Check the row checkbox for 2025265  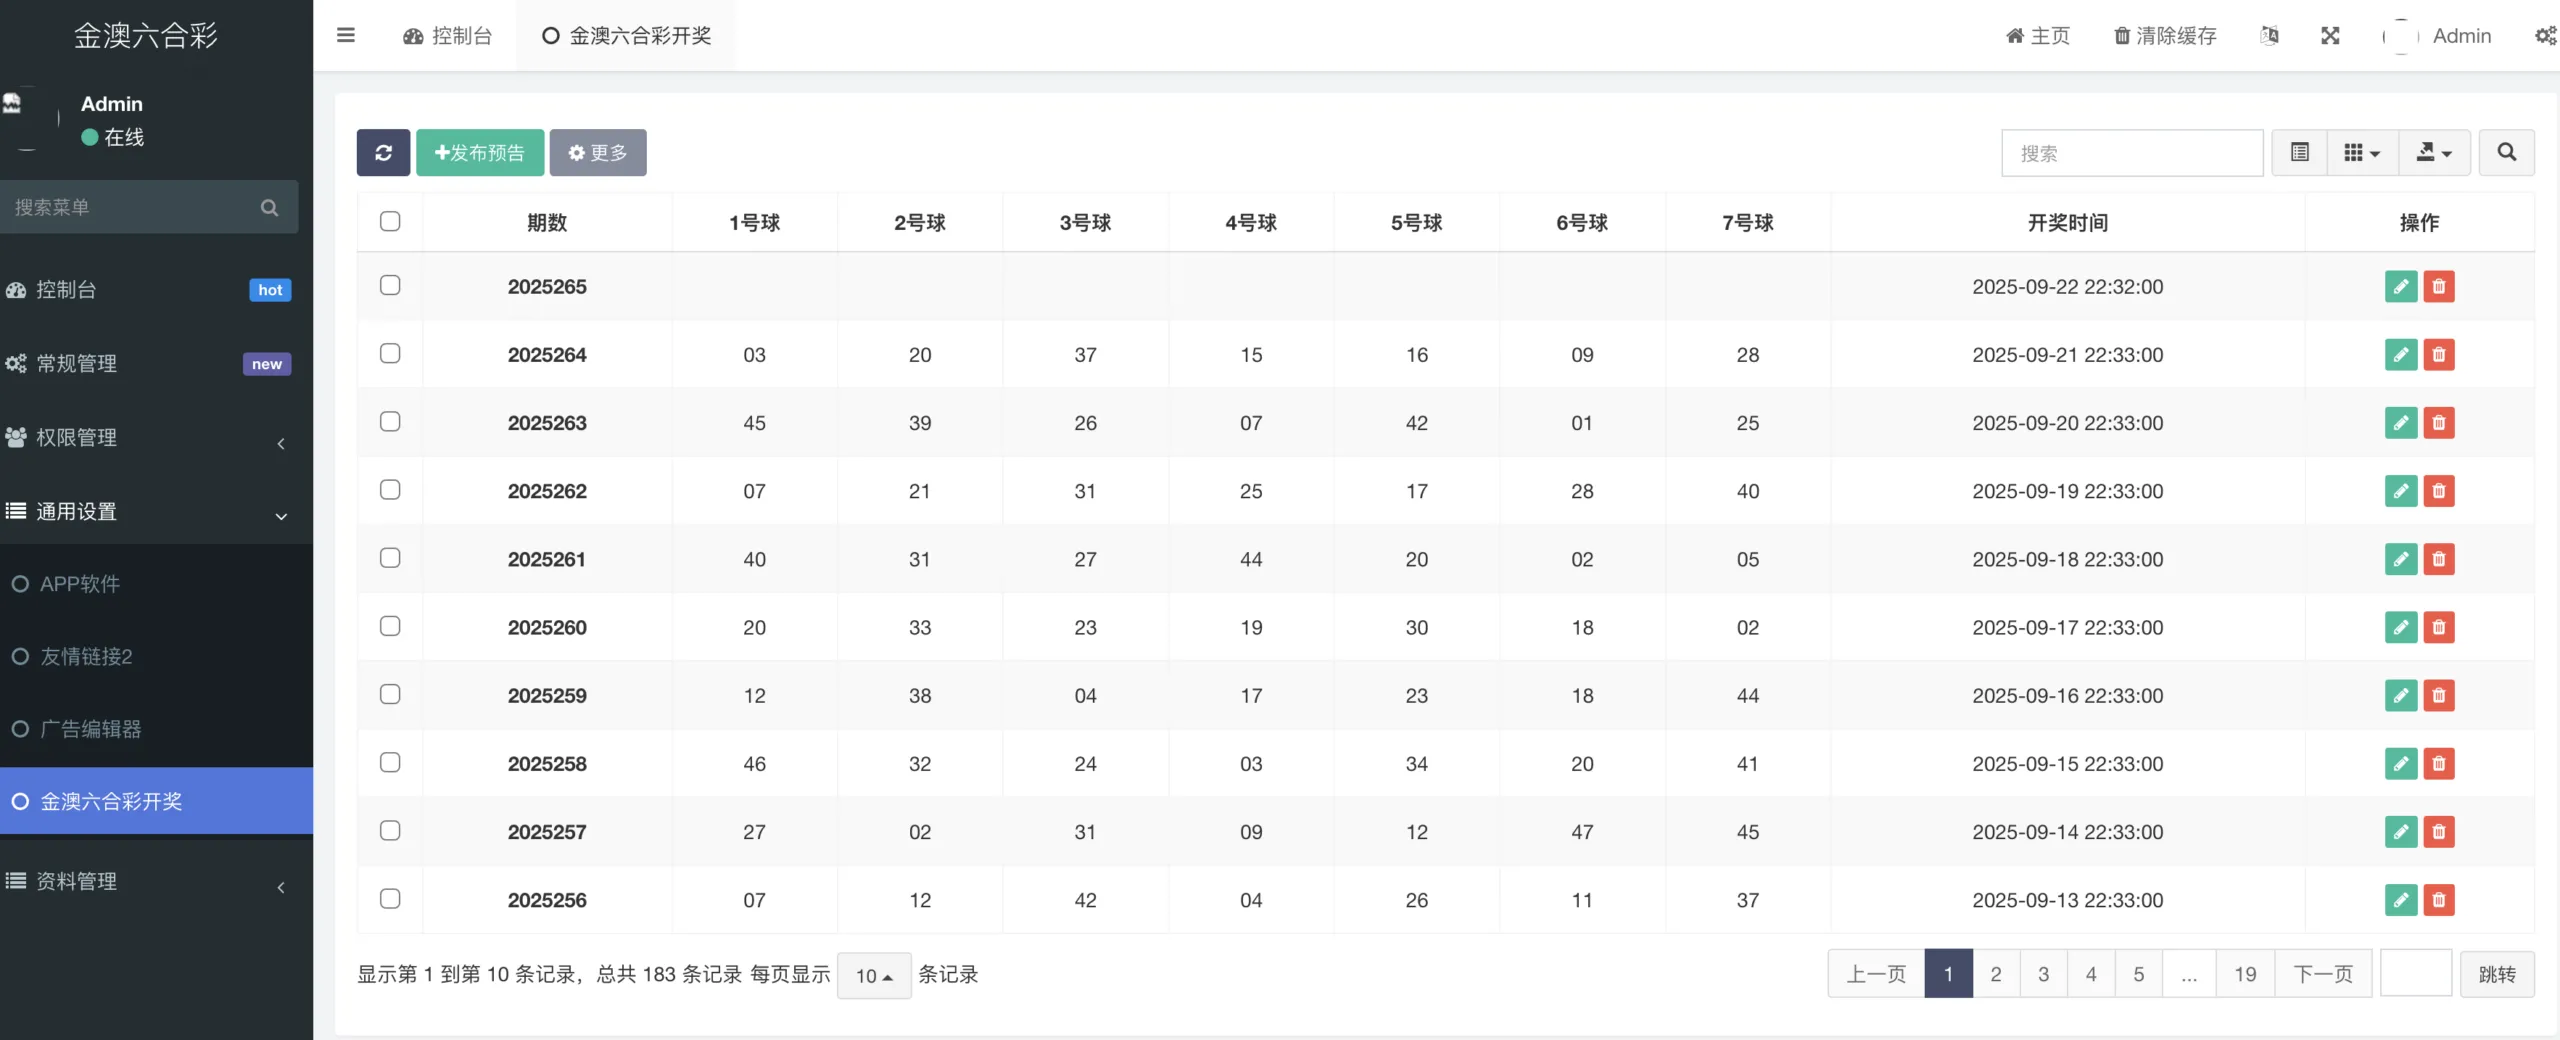pos(390,285)
